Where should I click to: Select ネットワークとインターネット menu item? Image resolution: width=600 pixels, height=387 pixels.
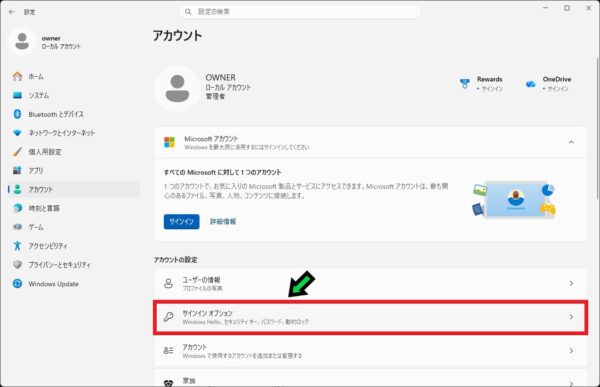(74, 133)
